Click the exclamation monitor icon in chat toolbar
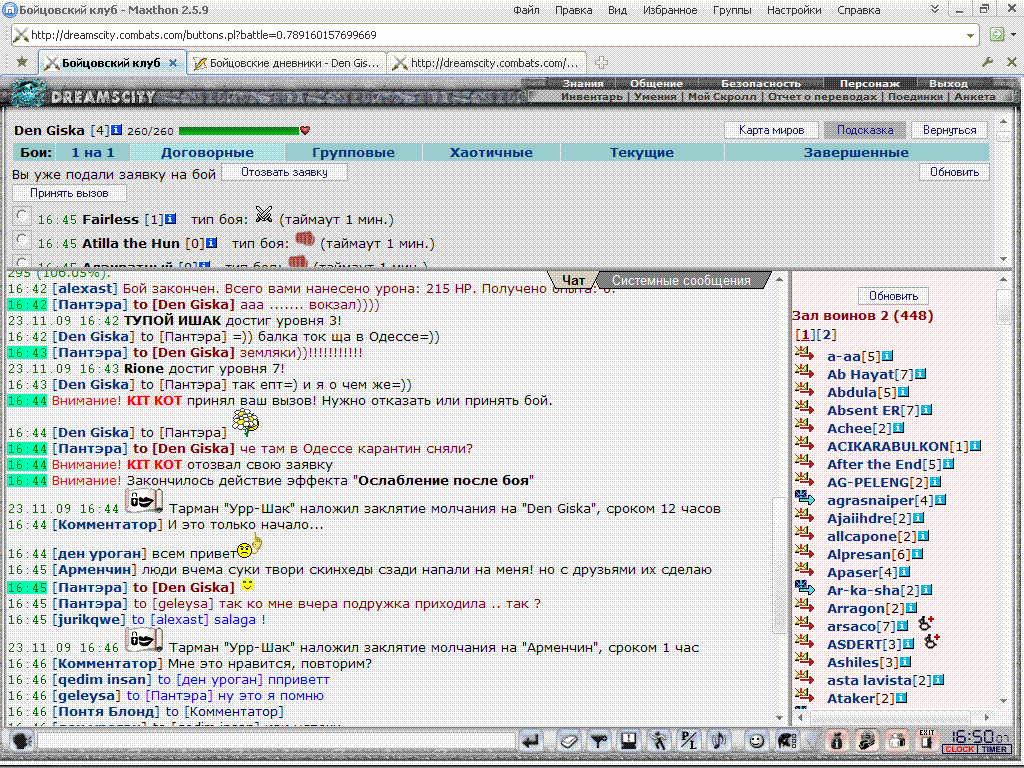Viewport: 1024px width, 768px height. click(x=628, y=741)
